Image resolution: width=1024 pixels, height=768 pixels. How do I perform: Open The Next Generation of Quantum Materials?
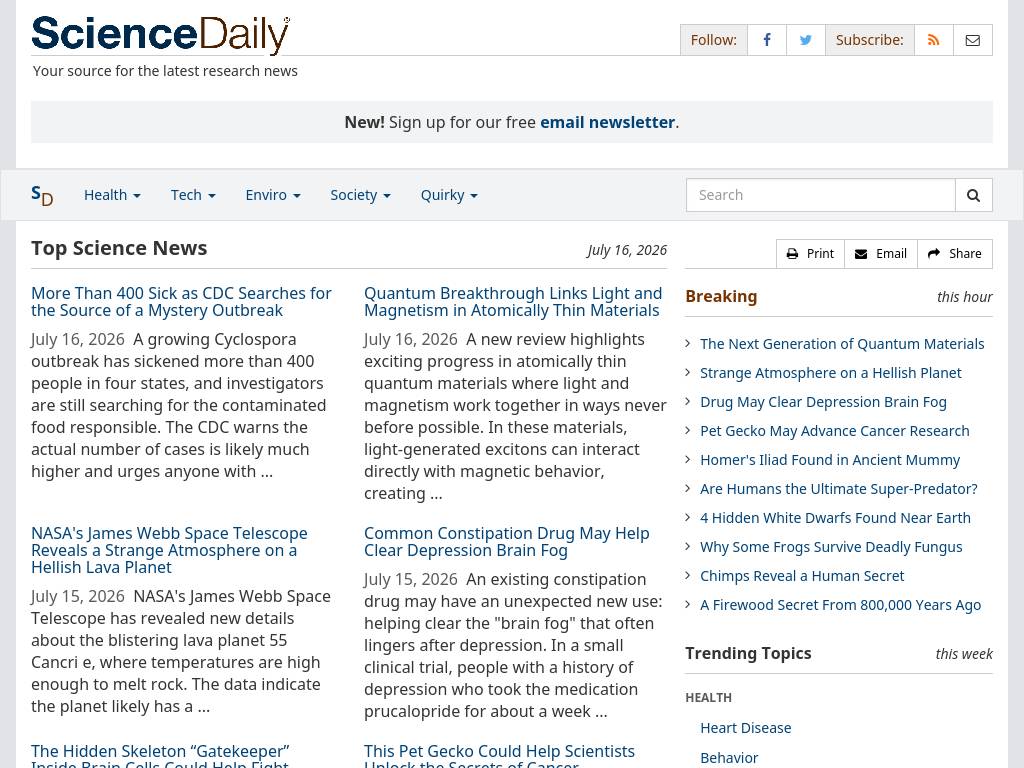pyautogui.click(x=842, y=344)
